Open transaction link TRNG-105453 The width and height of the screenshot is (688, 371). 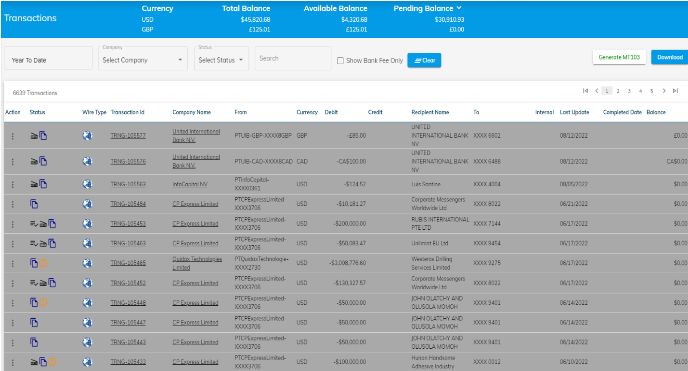(x=128, y=224)
